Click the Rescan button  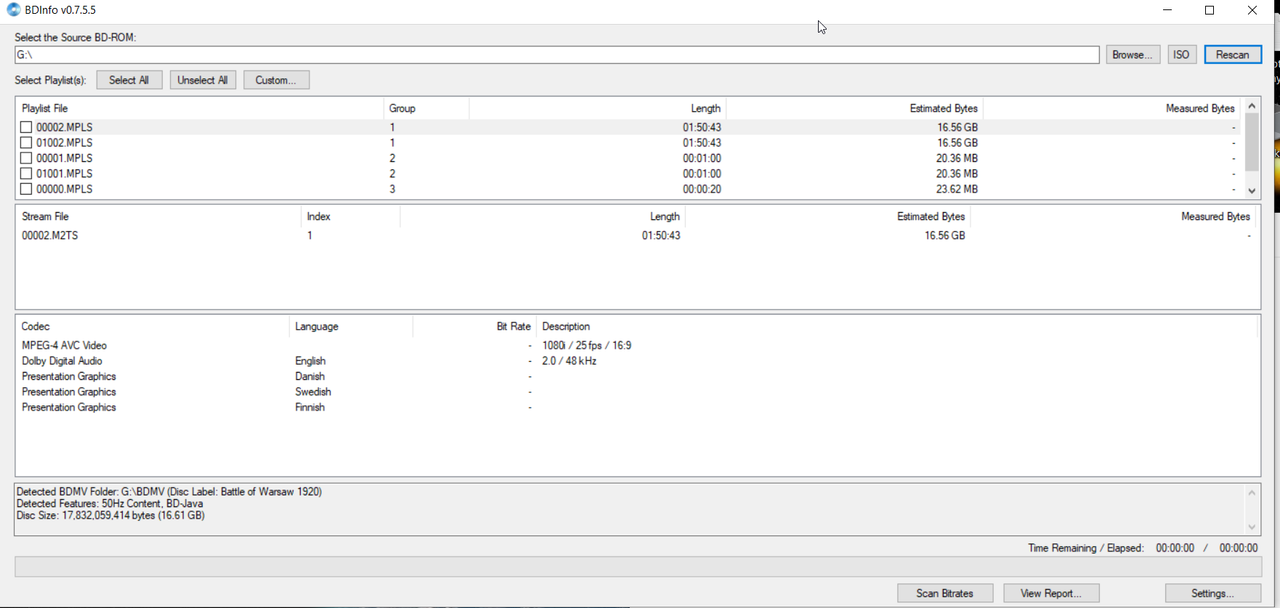(1232, 55)
